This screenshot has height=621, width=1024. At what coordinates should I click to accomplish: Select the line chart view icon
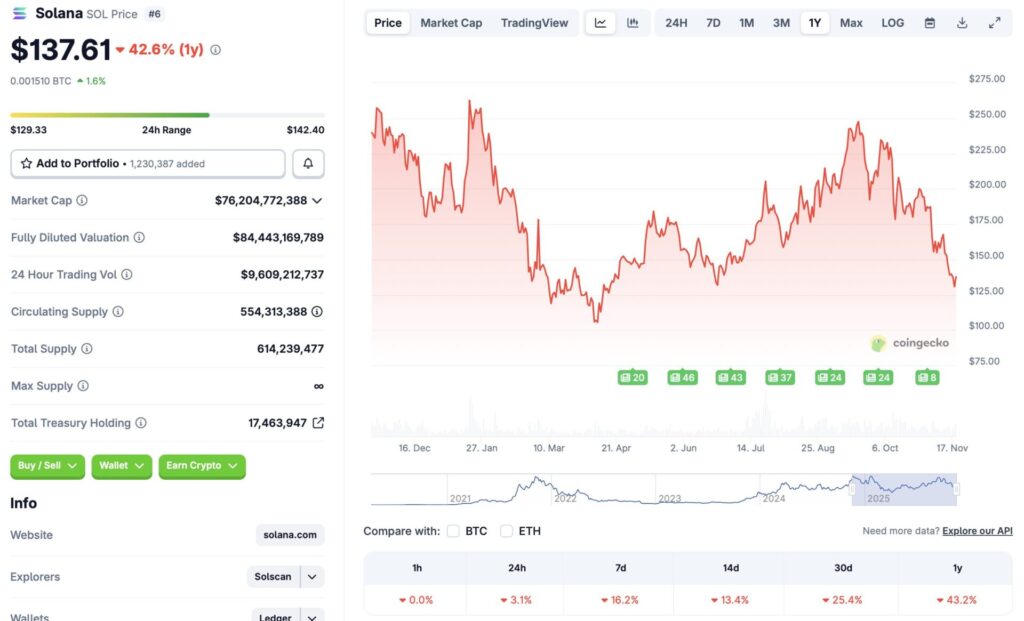[600, 22]
